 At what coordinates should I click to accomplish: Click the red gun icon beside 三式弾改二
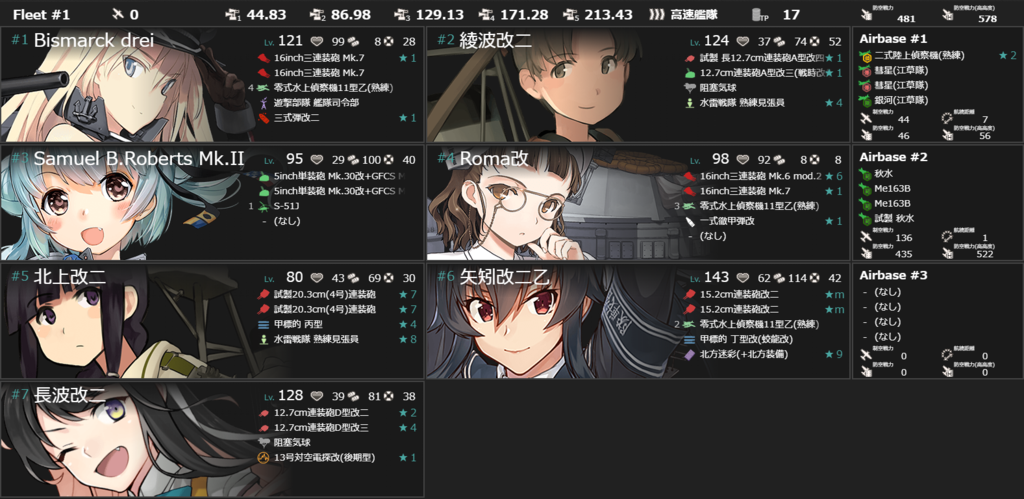pyautogui.click(x=263, y=118)
